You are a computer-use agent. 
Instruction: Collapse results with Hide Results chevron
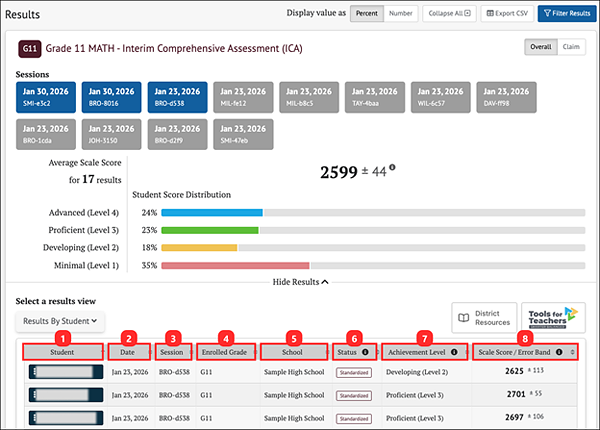point(325,282)
